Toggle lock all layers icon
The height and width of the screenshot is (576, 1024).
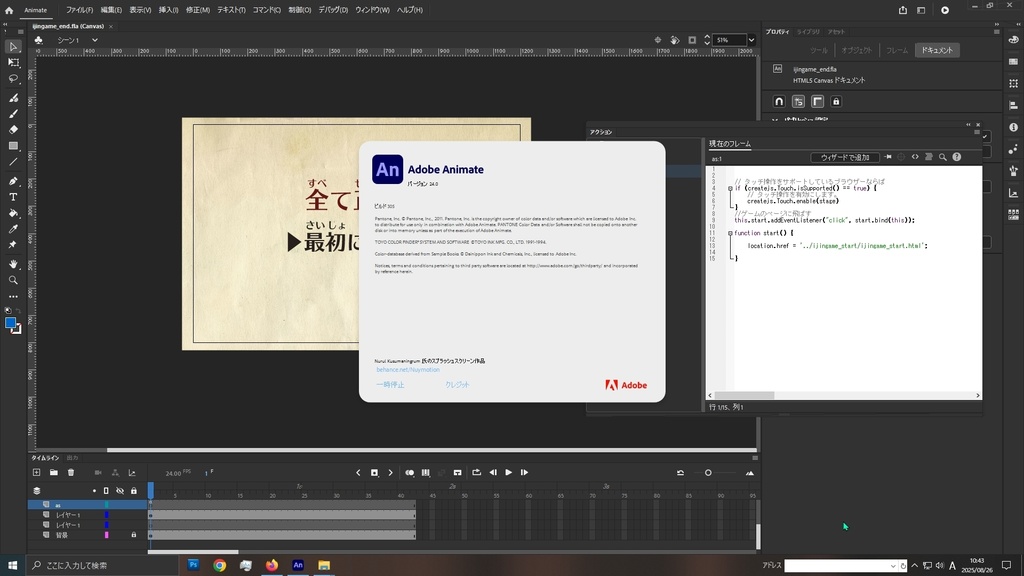(134, 490)
